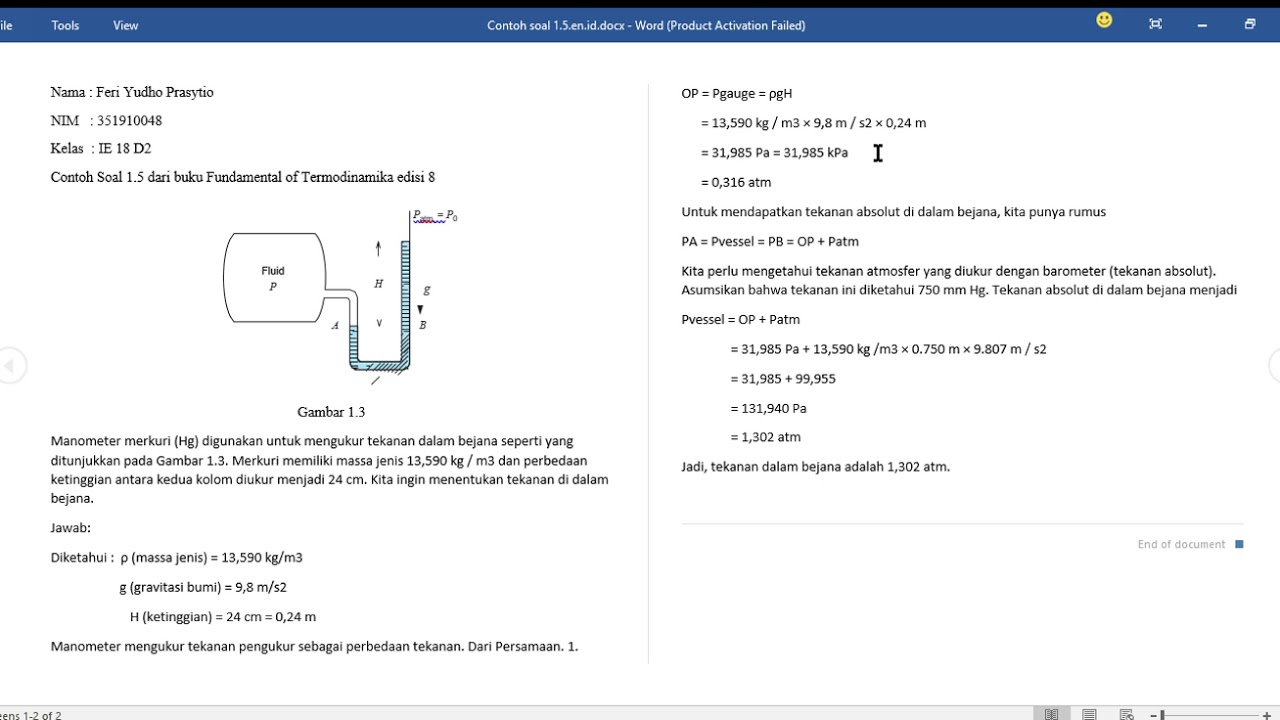Click the 'OP = Pgauge = ρgH' equation

click(737, 93)
